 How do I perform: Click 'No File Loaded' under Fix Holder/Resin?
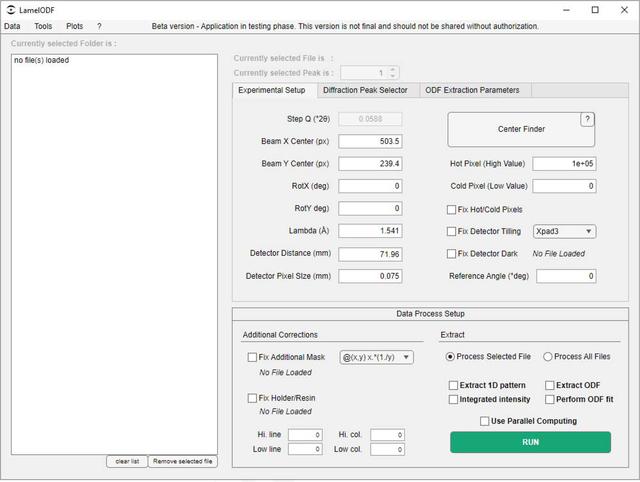[285, 411]
